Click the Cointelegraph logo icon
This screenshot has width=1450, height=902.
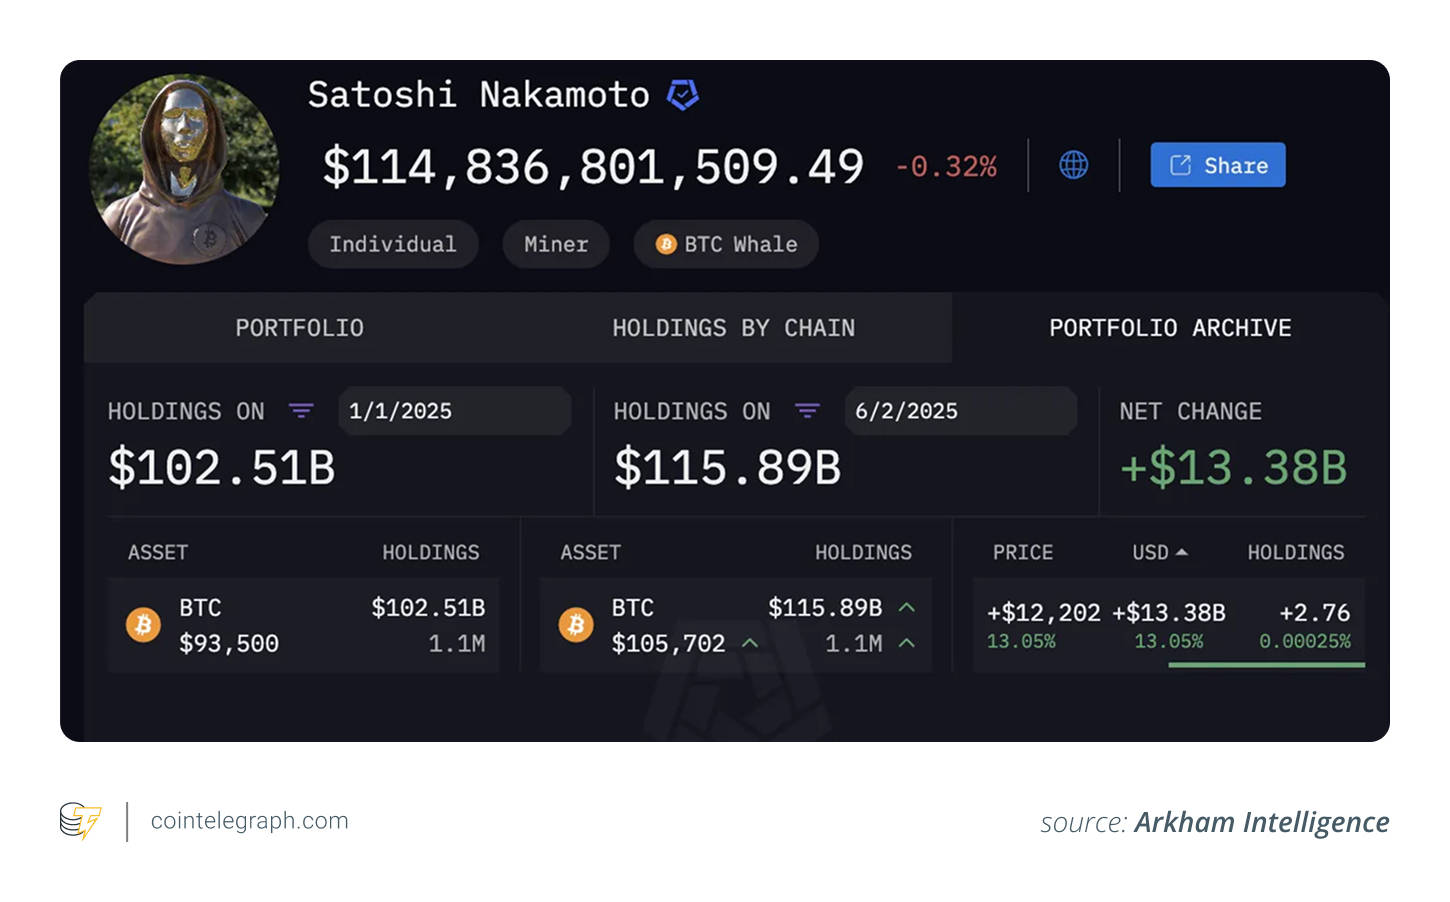click(80, 820)
